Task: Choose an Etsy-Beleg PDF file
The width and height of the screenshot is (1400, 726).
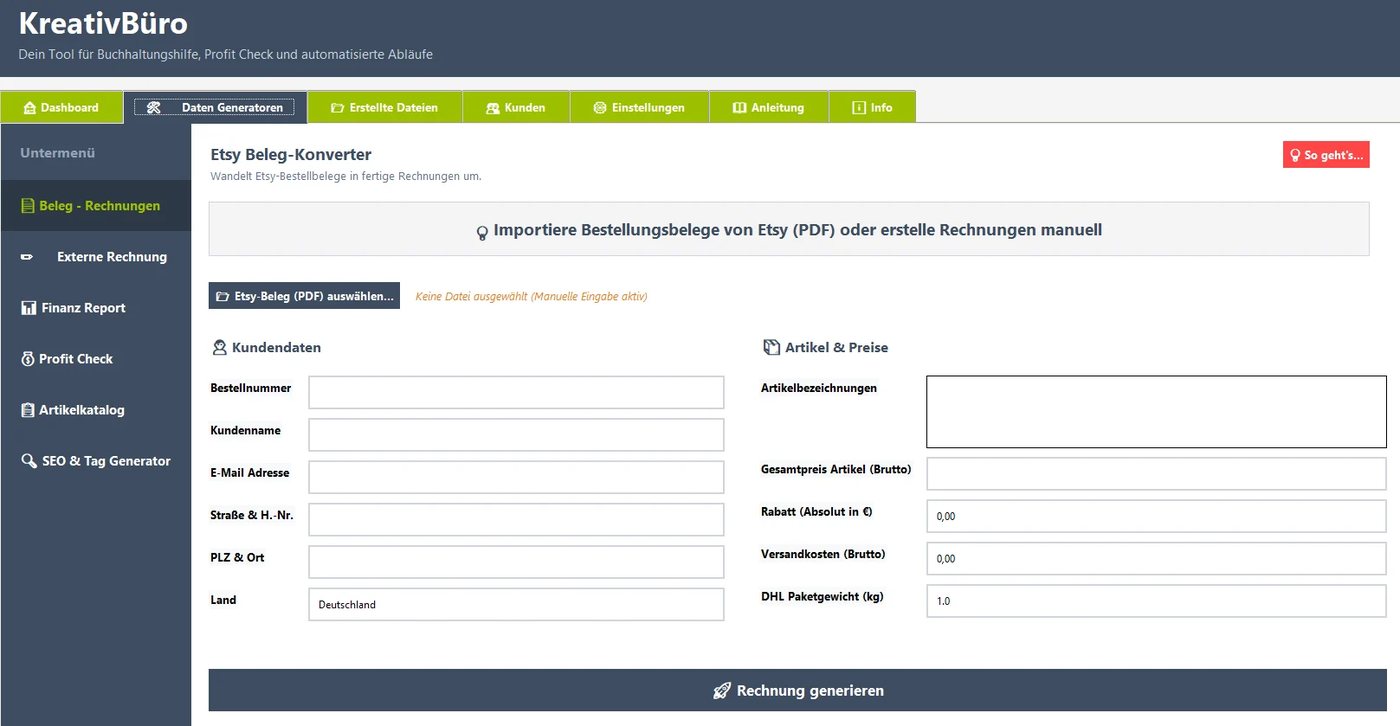Action: (304, 296)
